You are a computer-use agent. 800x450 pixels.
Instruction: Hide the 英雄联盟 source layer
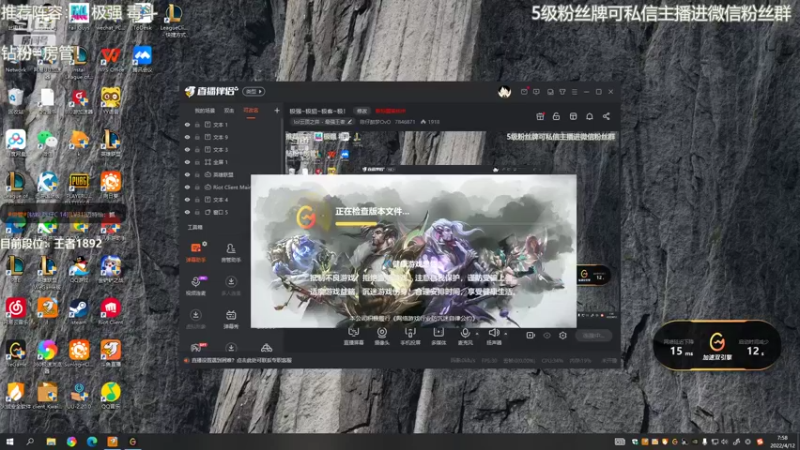click(187, 174)
